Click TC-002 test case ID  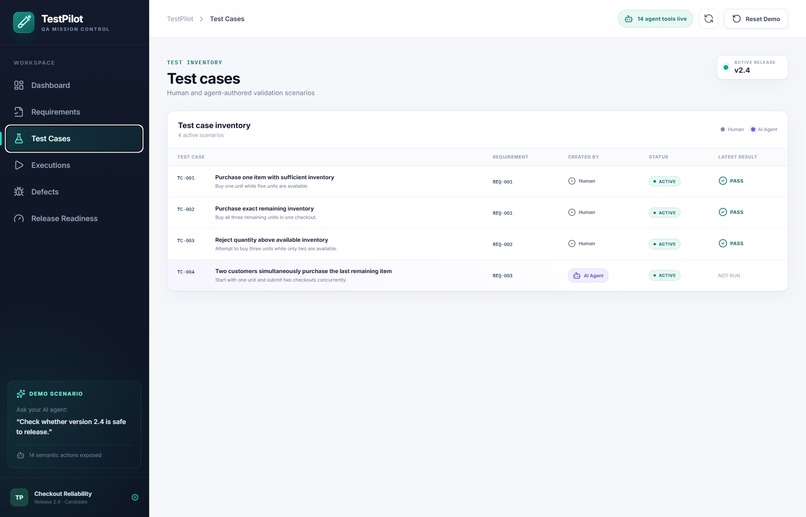186,210
